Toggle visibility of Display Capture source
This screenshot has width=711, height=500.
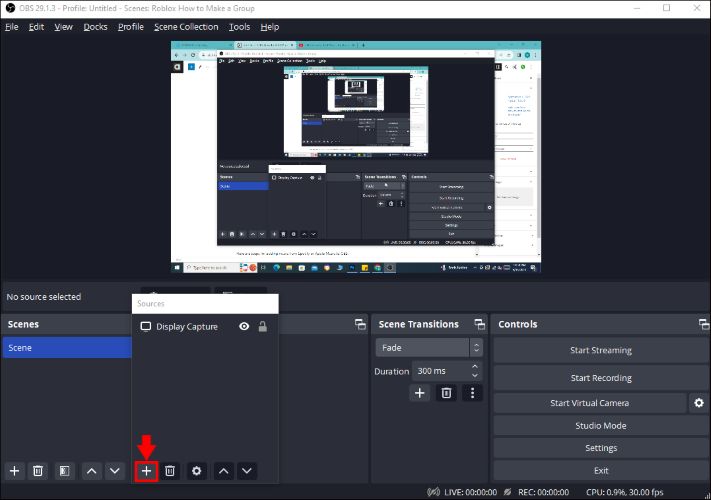tap(244, 327)
